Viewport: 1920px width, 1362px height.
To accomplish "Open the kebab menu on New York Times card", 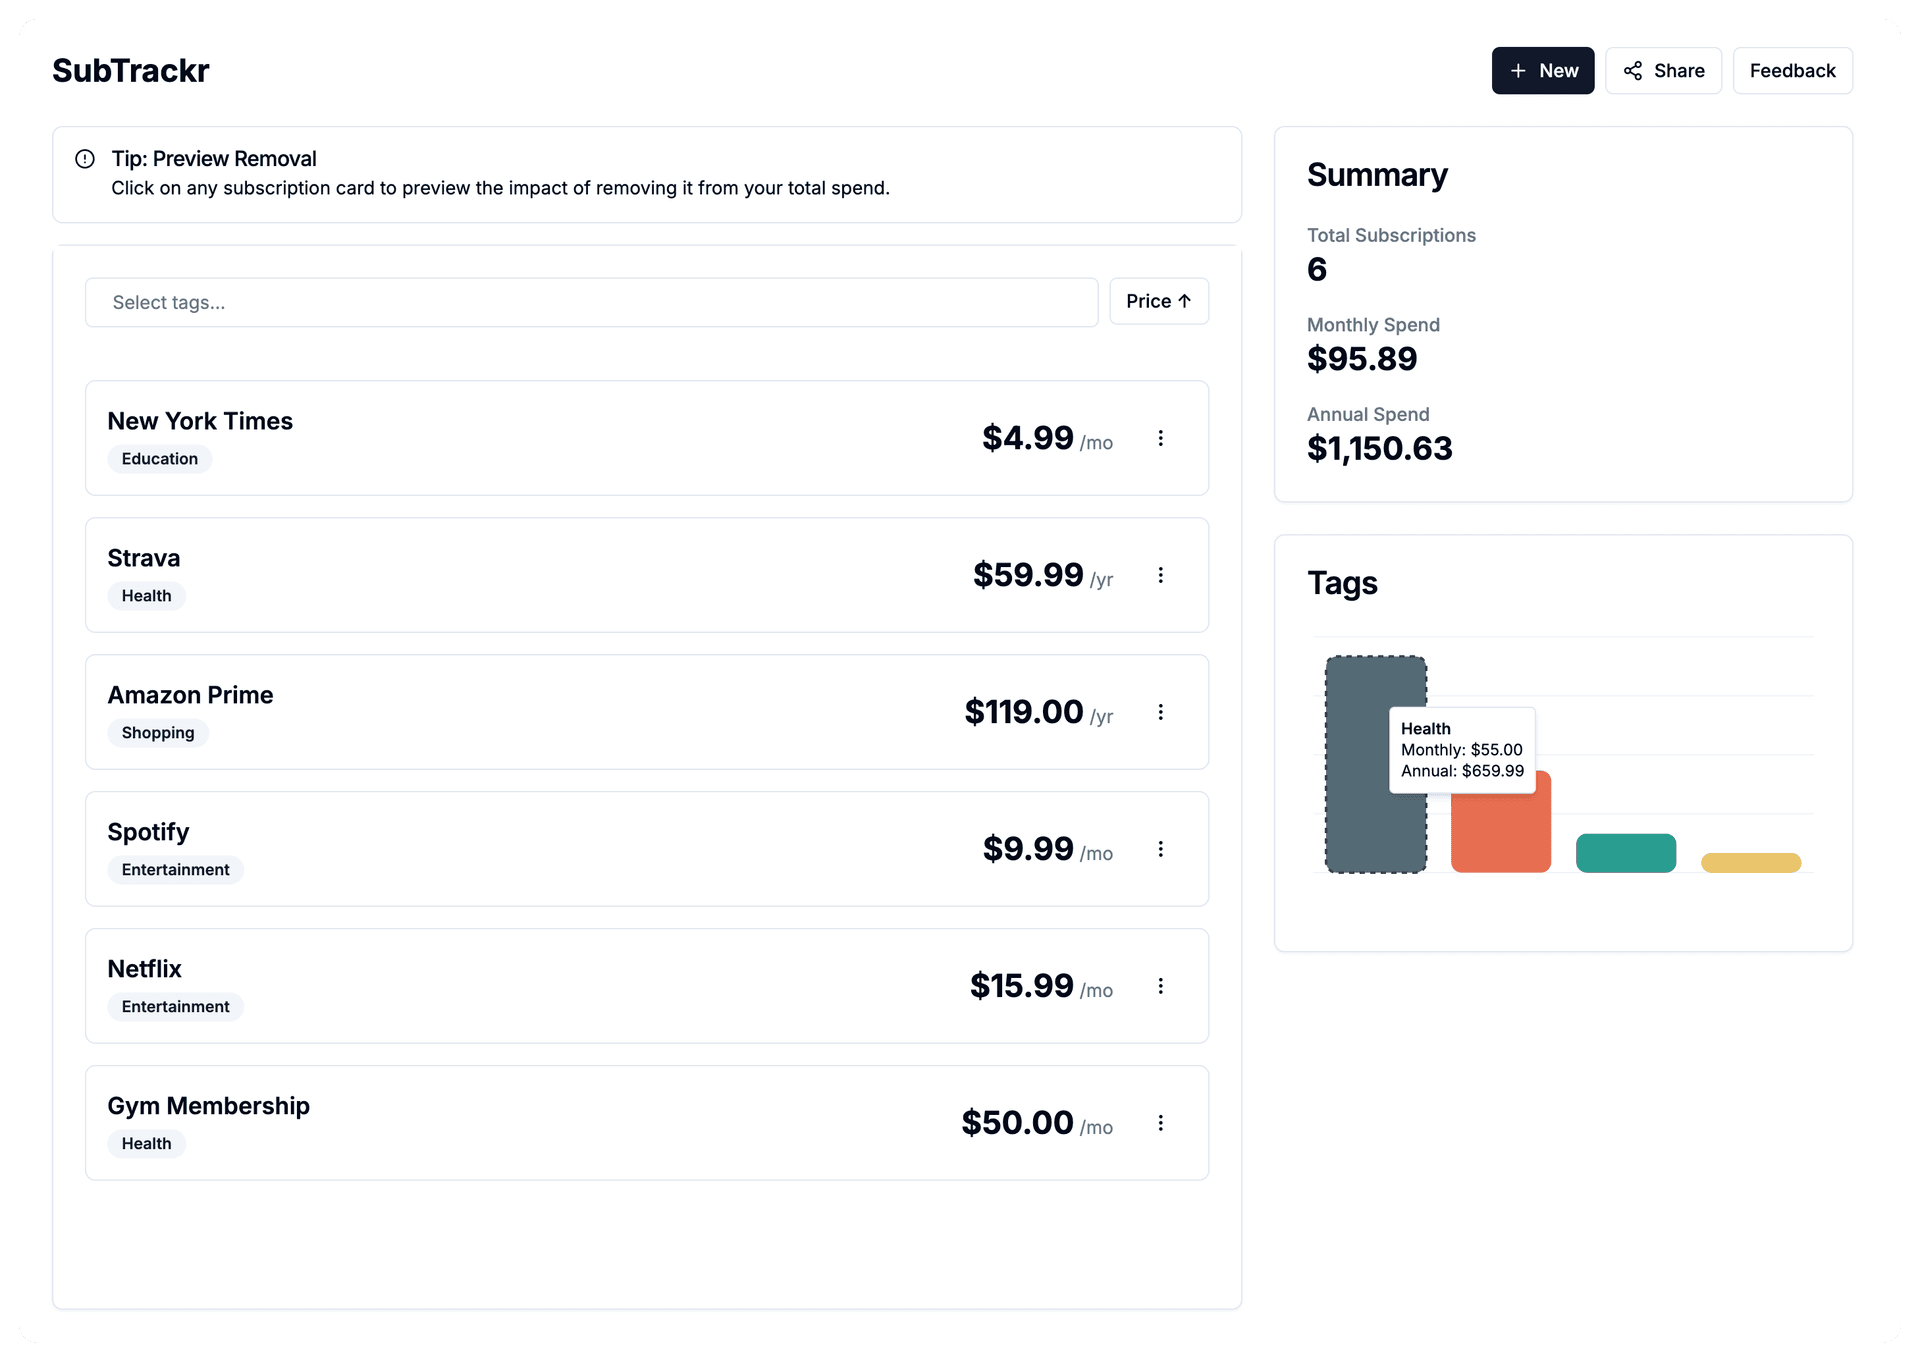I will [1161, 438].
